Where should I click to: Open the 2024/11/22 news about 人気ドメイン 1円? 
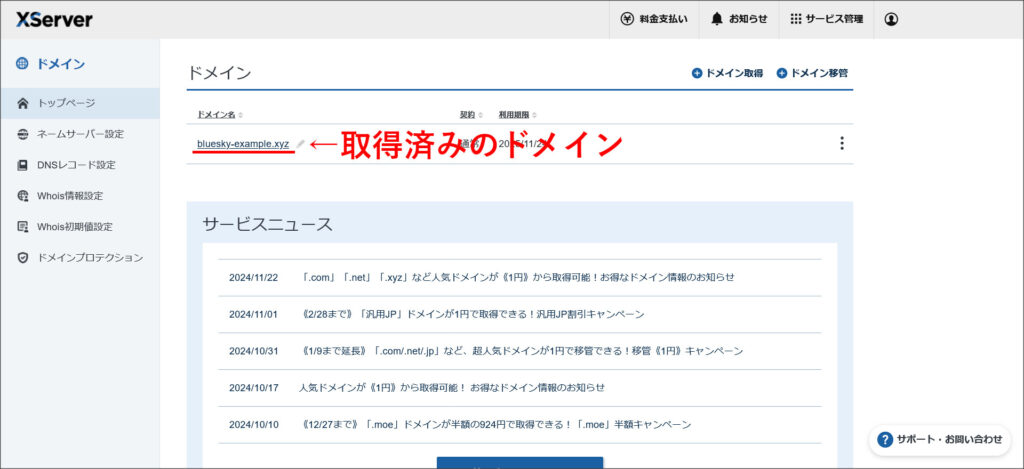point(519,277)
